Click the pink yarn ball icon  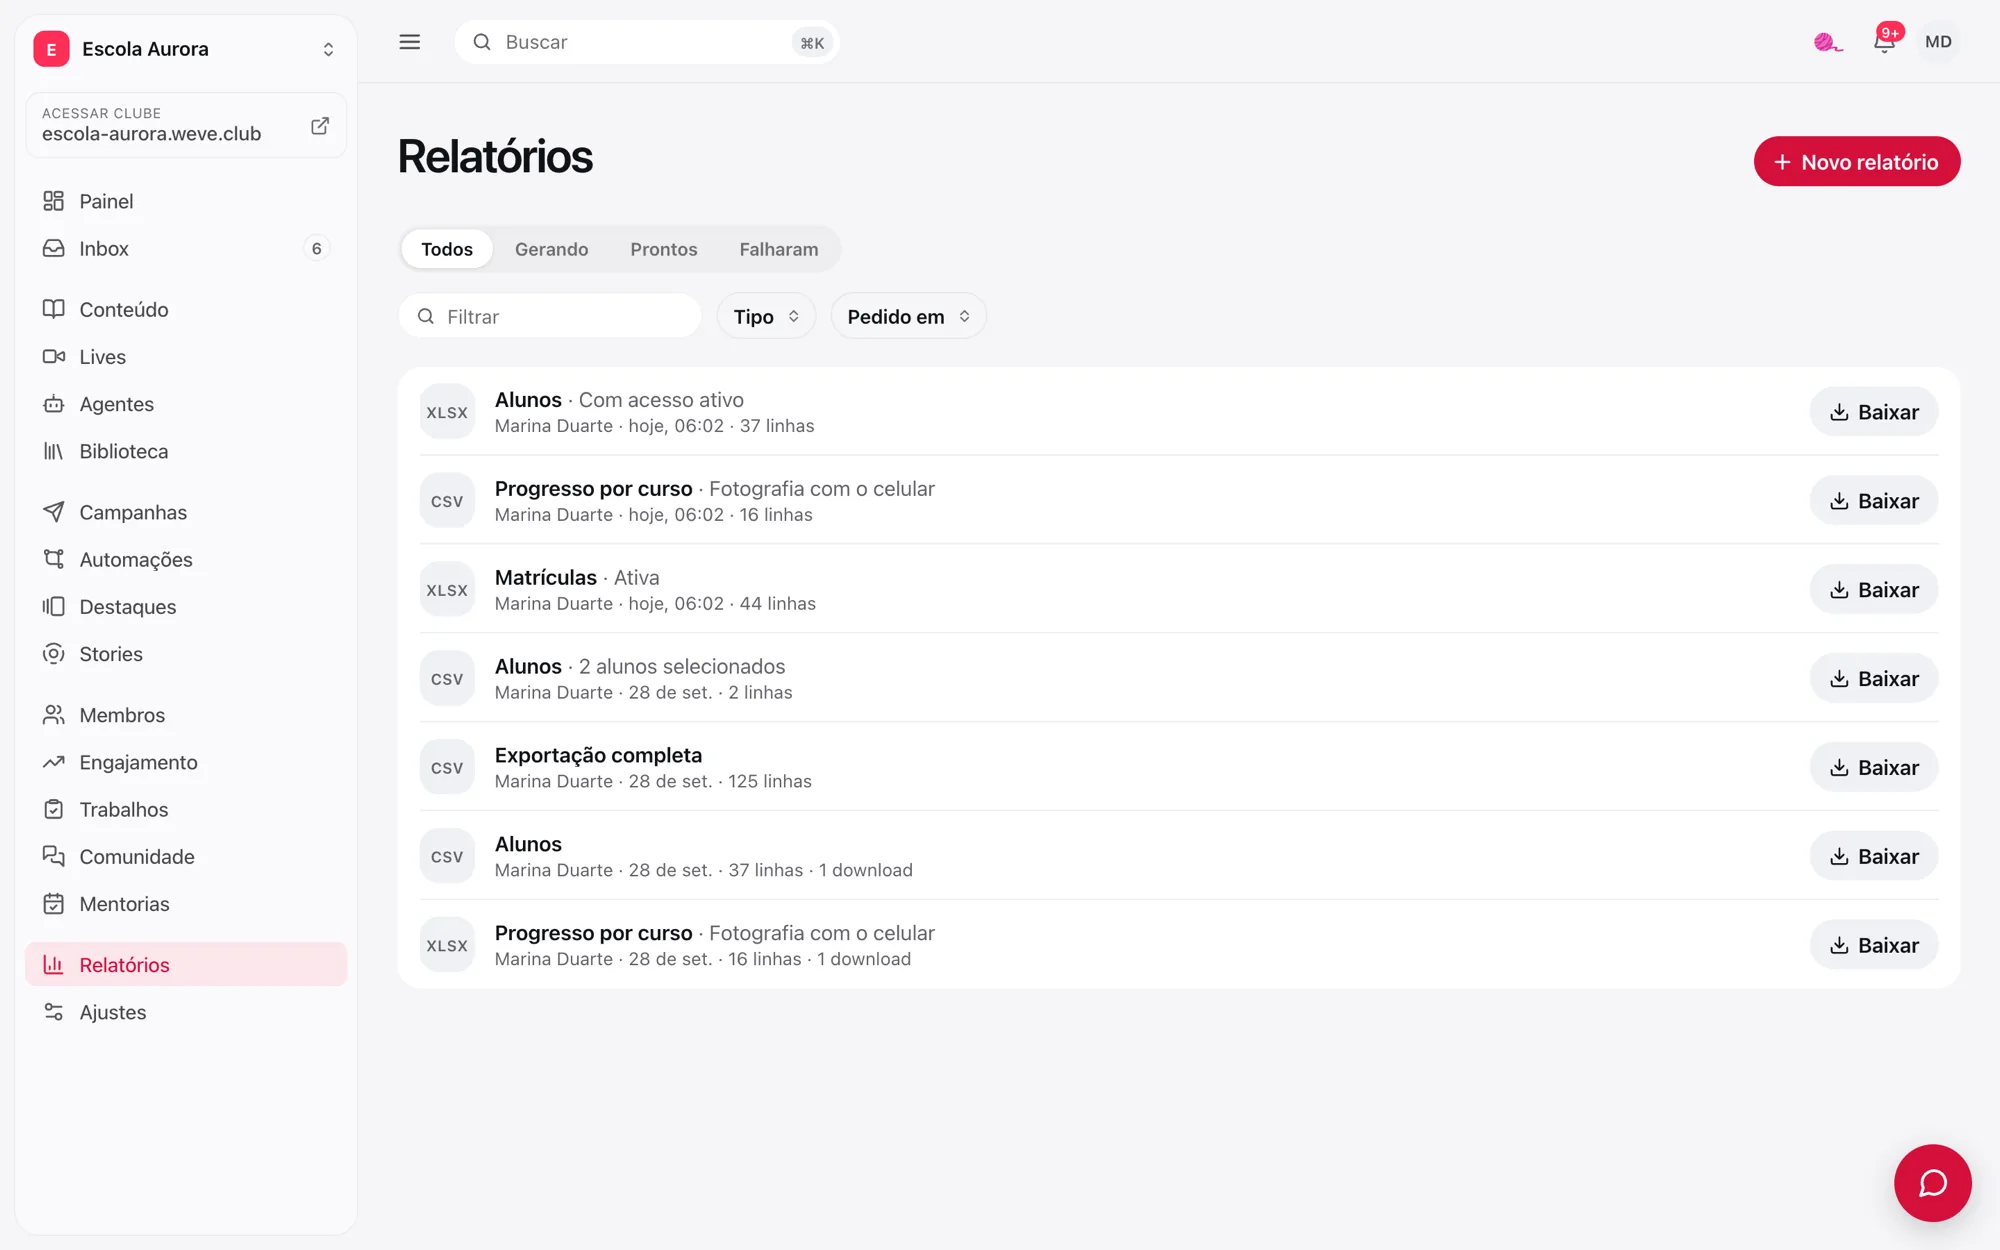pos(1828,42)
